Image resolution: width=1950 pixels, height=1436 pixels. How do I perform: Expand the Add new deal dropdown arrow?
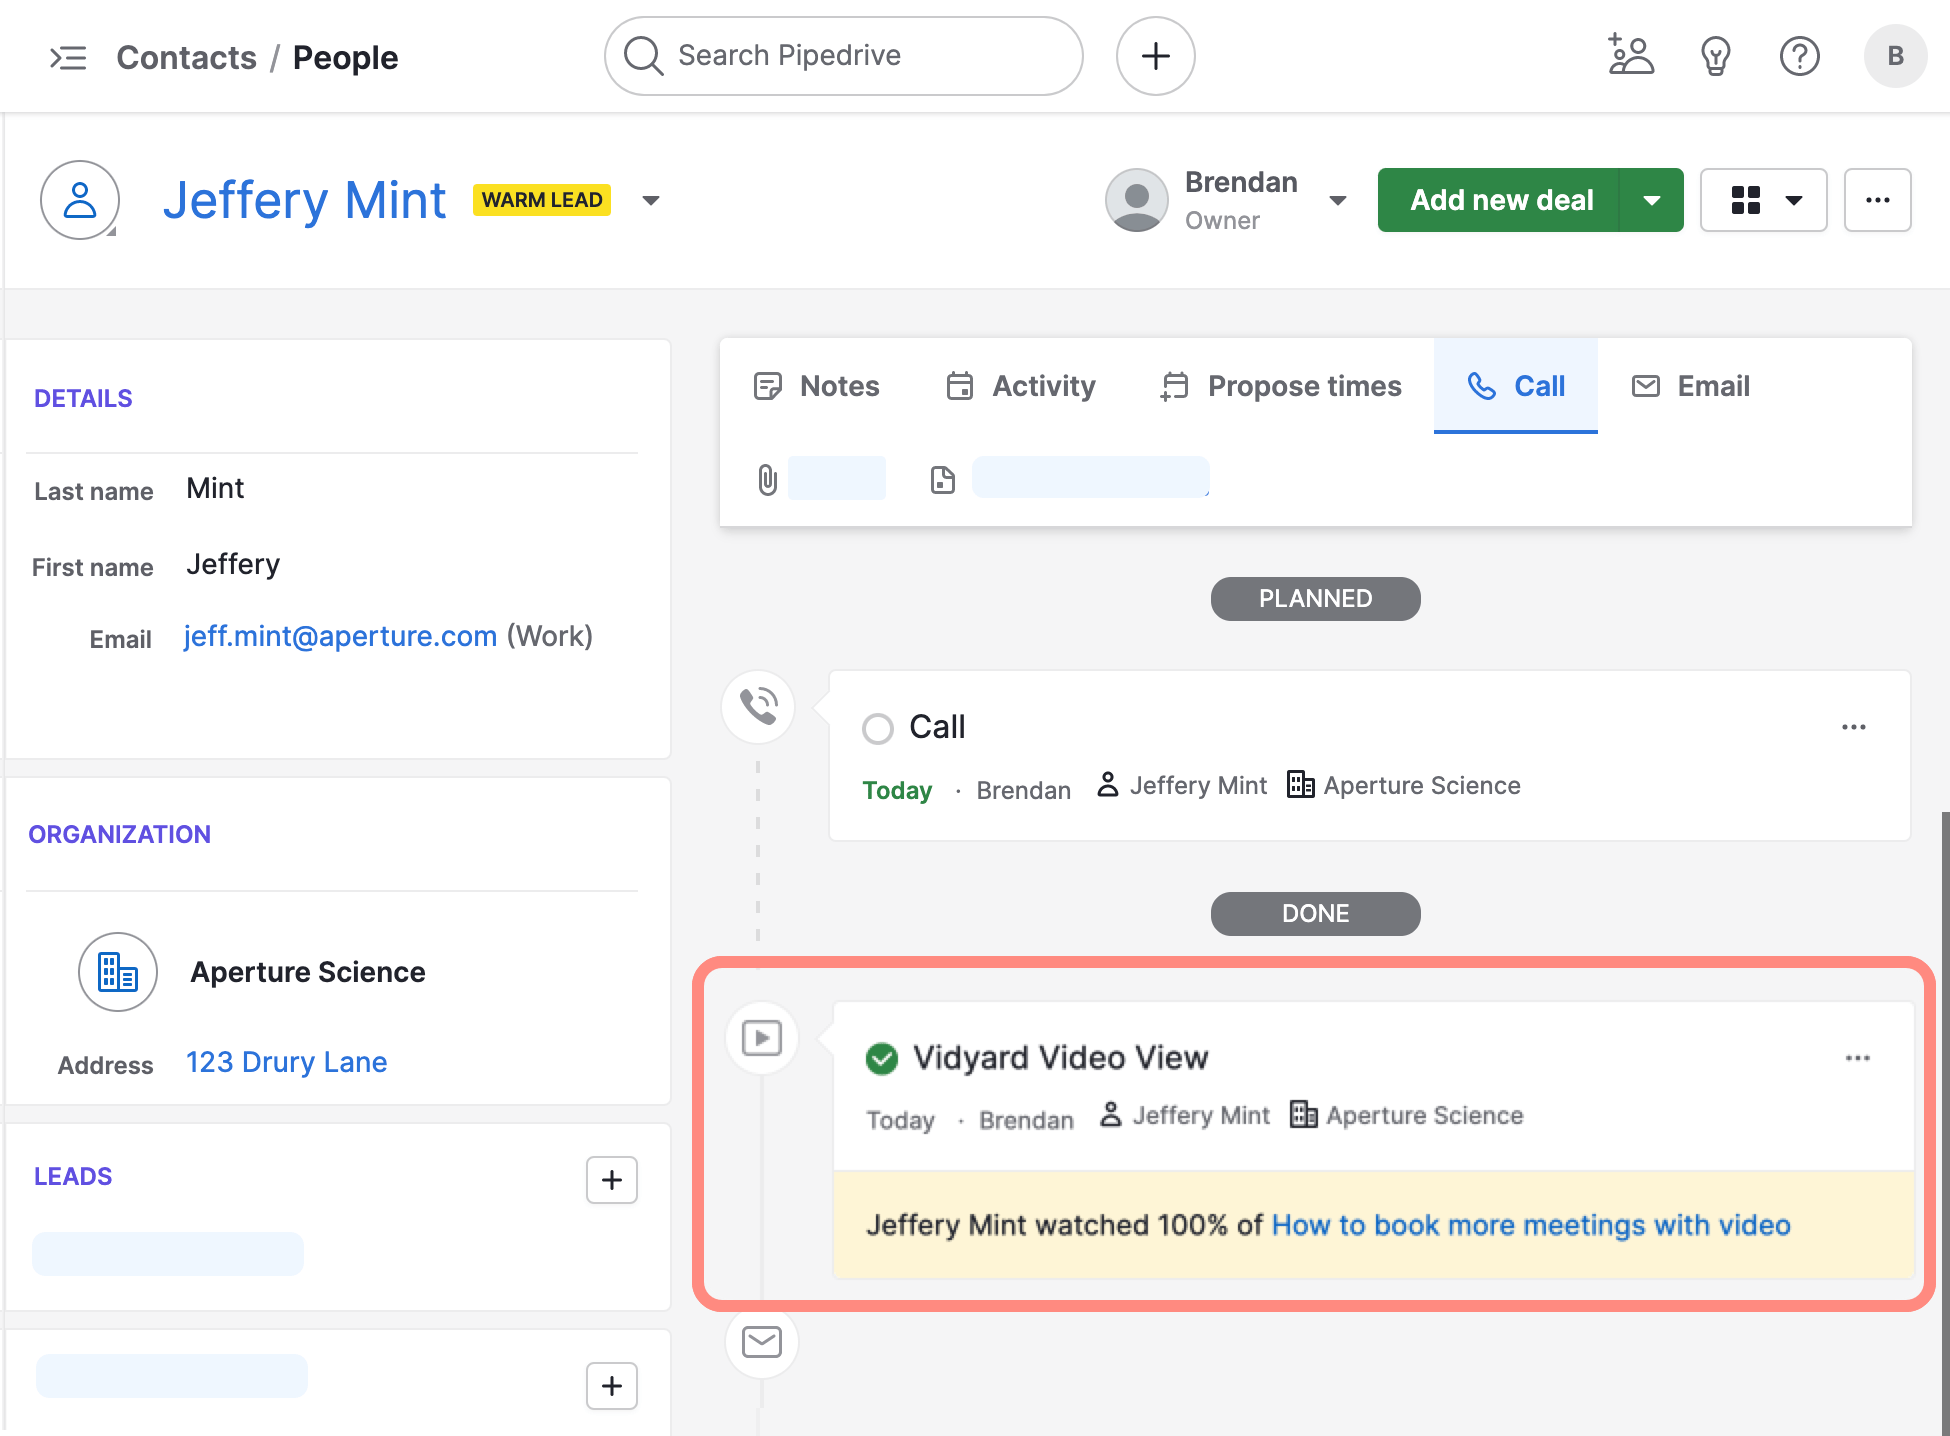pyautogui.click(x=1652, y=200)
